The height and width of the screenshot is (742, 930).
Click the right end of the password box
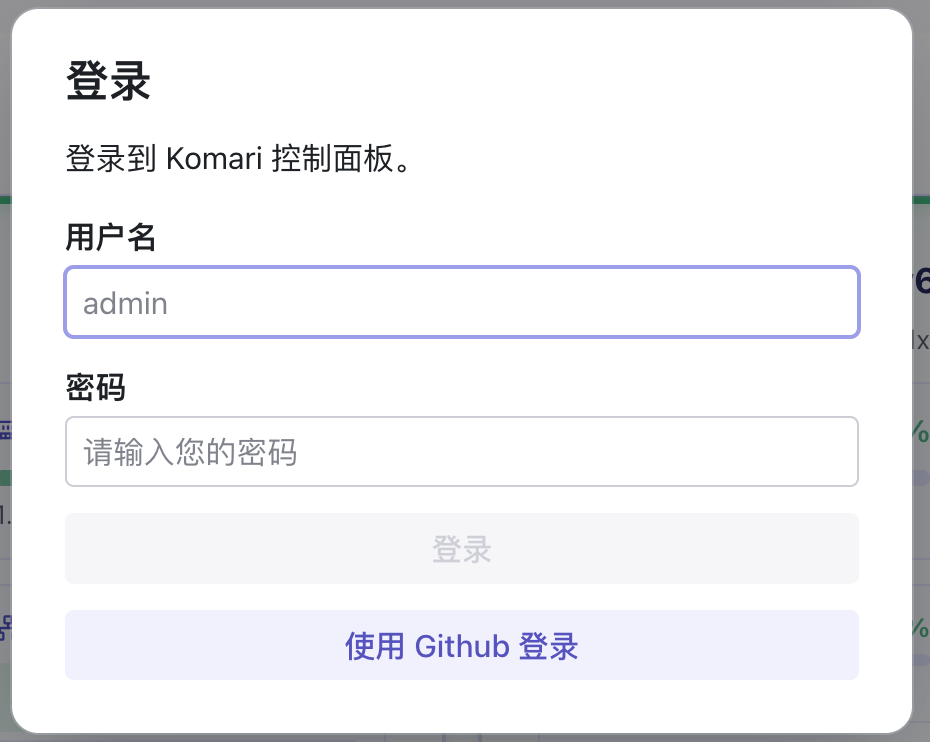835,452
